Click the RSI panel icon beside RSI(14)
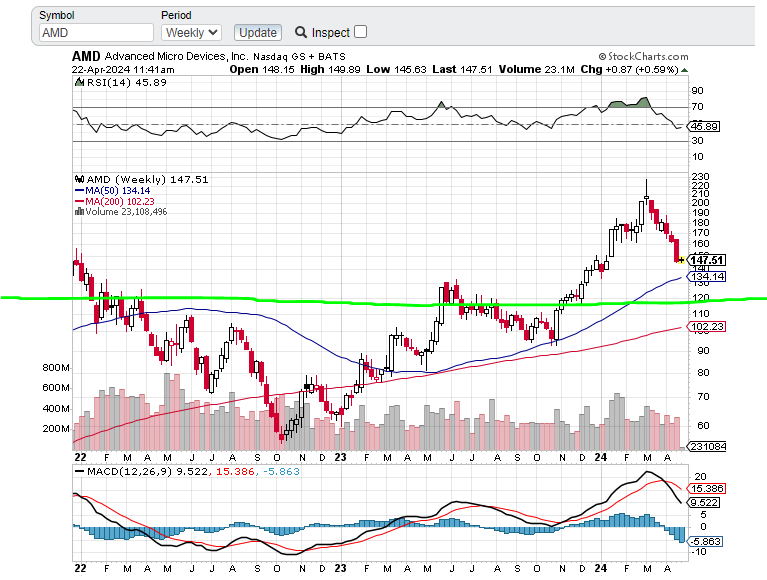This screenshot has height=580, width=767. (x=79, y=82)
